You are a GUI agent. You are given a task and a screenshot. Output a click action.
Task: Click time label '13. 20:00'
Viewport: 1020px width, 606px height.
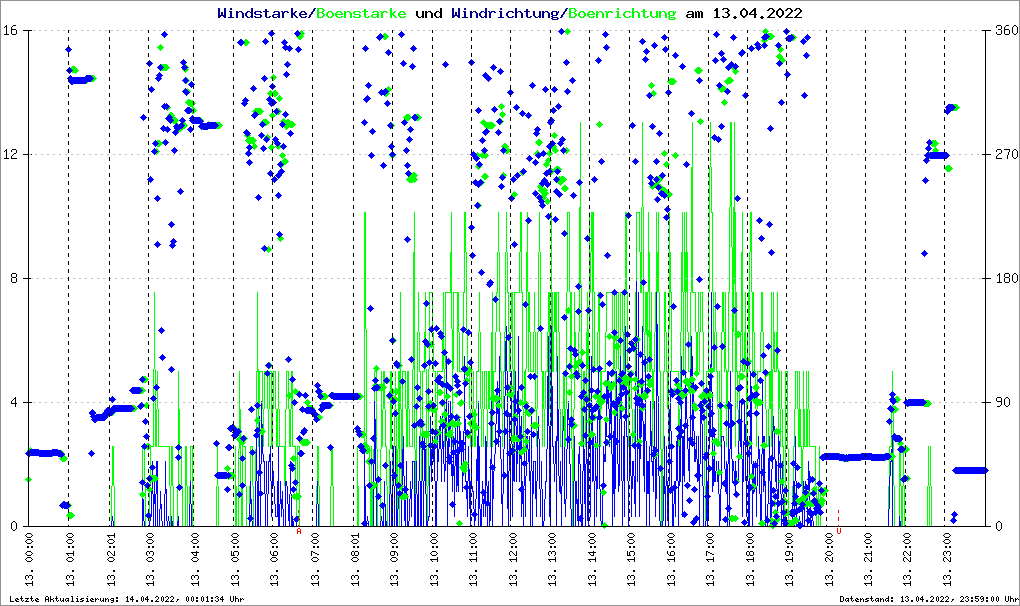point(828,559)
